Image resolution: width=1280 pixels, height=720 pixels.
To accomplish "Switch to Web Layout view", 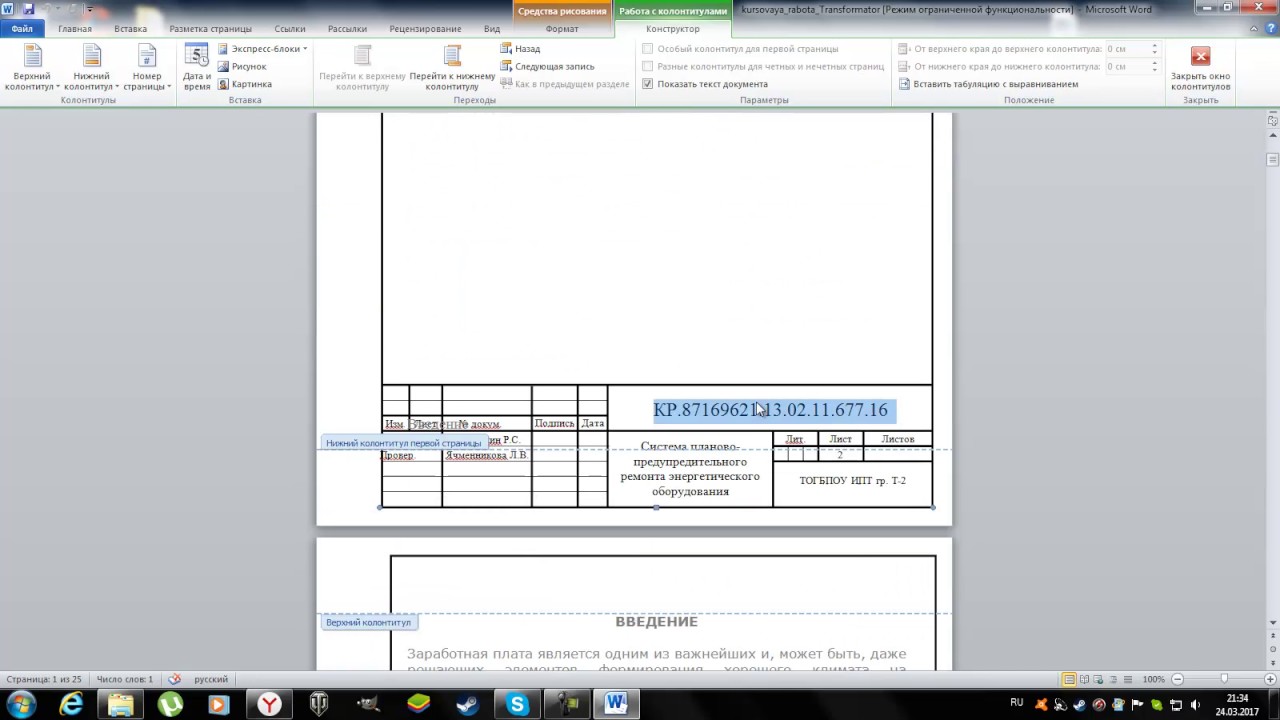I will coord(1098,680).
